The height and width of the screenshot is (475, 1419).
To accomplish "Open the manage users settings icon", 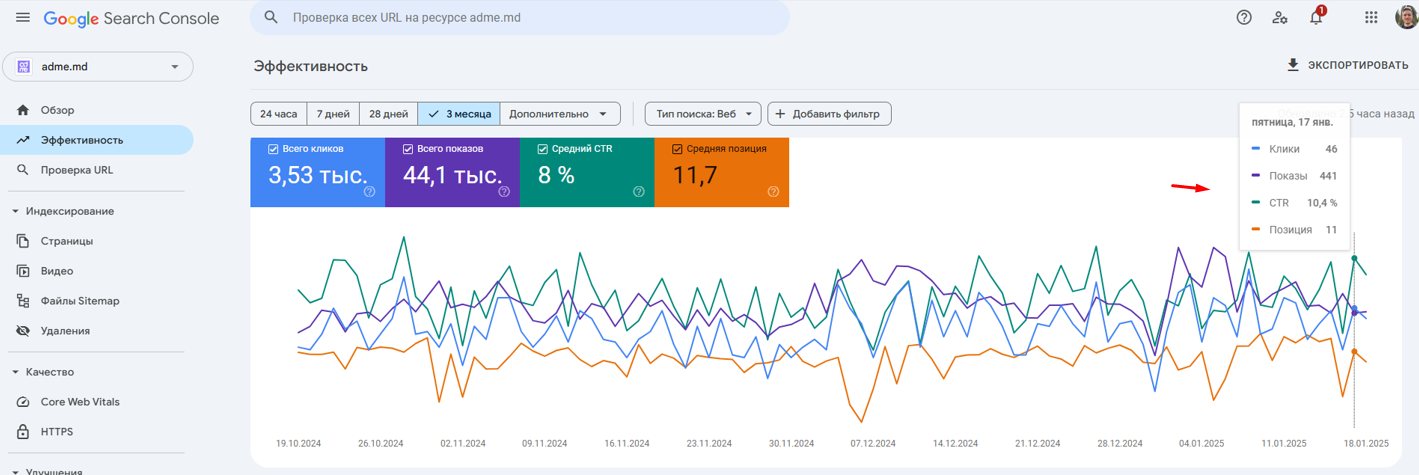I will 1279,17.
